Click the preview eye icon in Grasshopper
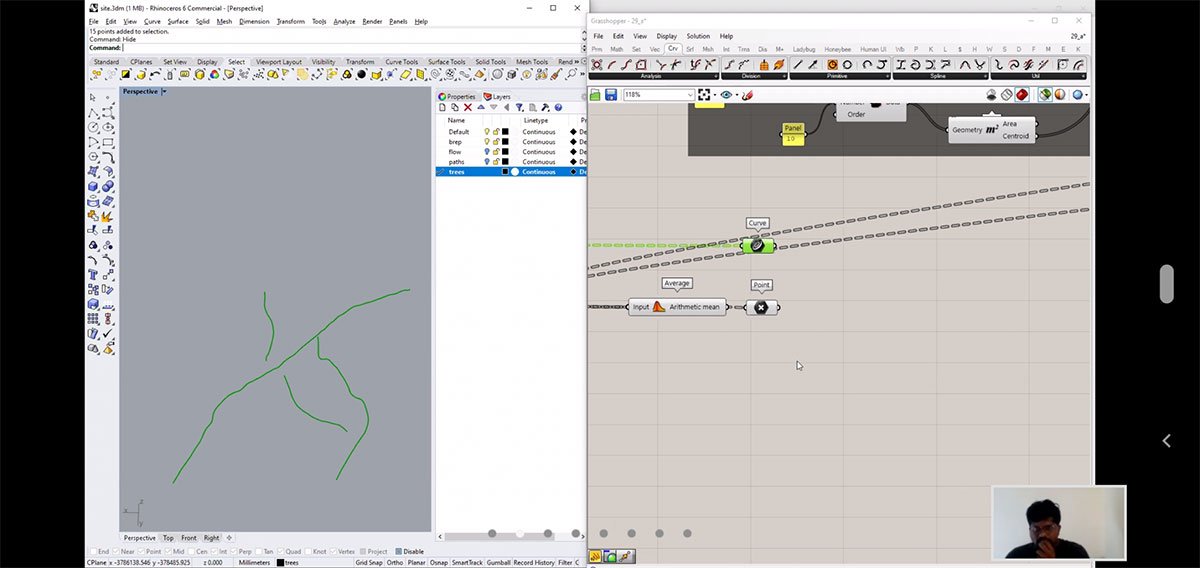 click(x=726, y=95)
